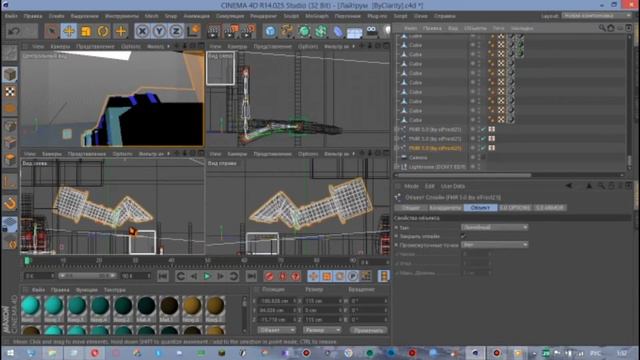Expand the Lightroom object in tree
640x360 pixels.
click(x=396, y=167)
